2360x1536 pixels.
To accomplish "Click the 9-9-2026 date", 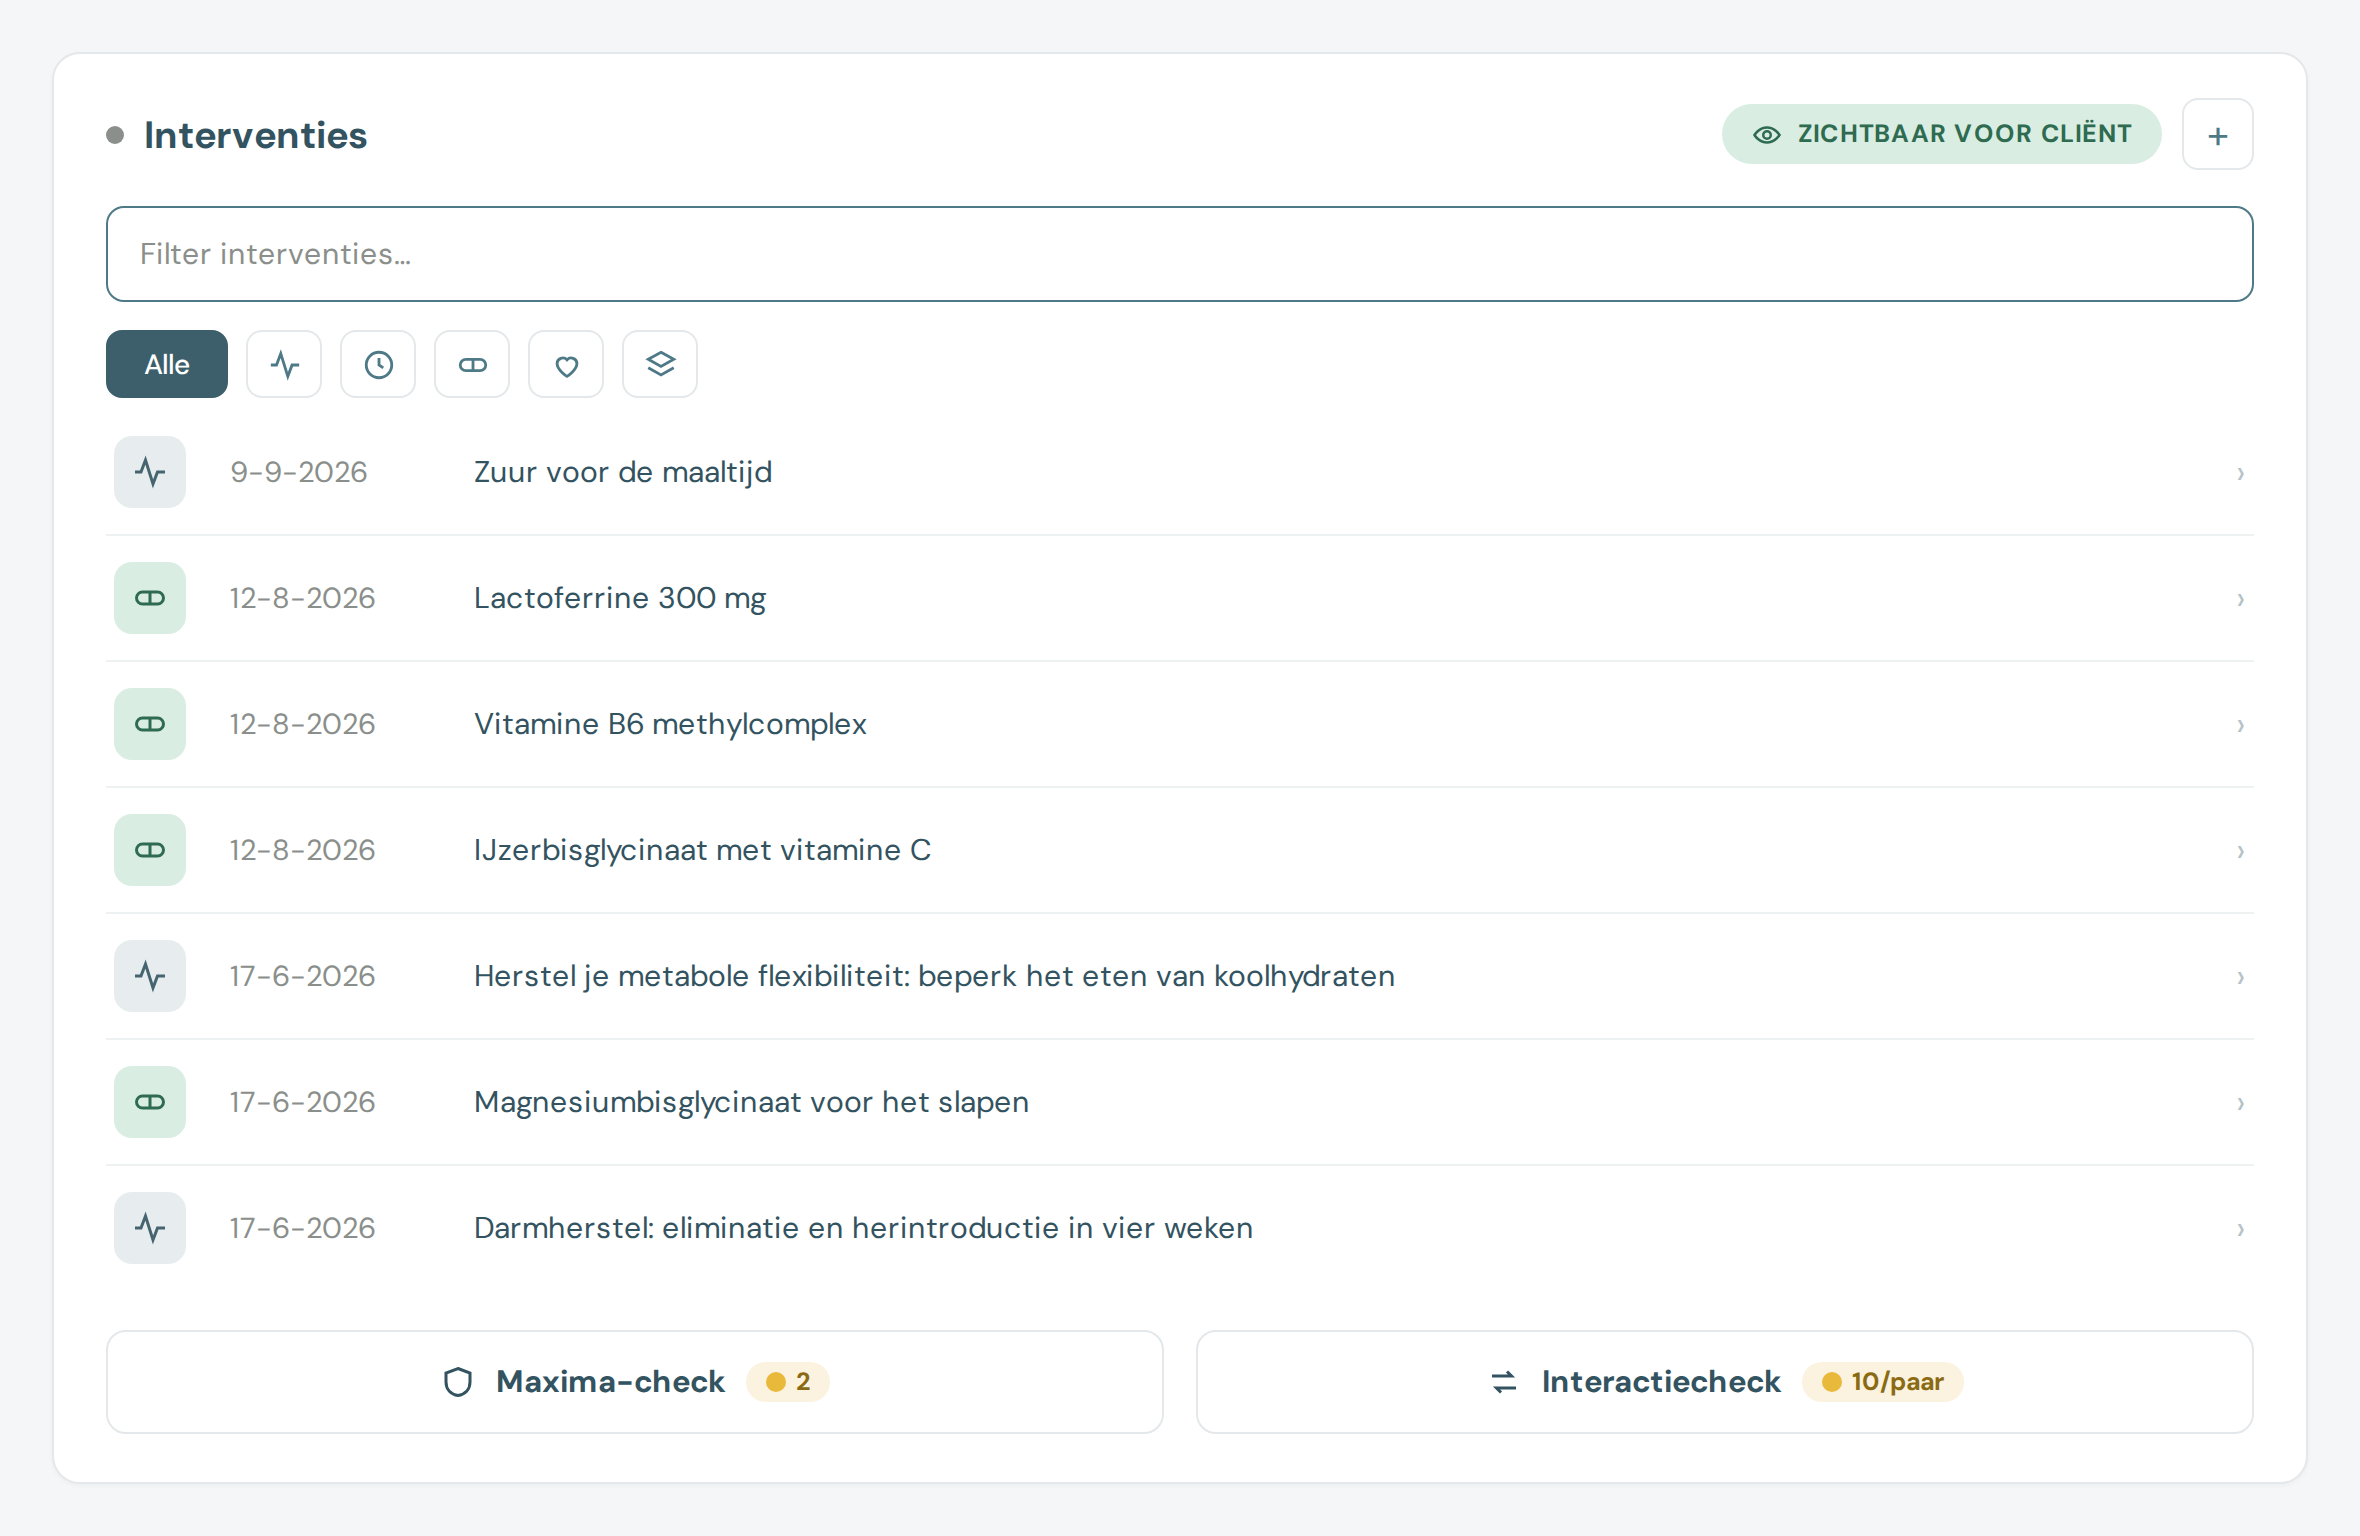I will [x=299, y=472].
